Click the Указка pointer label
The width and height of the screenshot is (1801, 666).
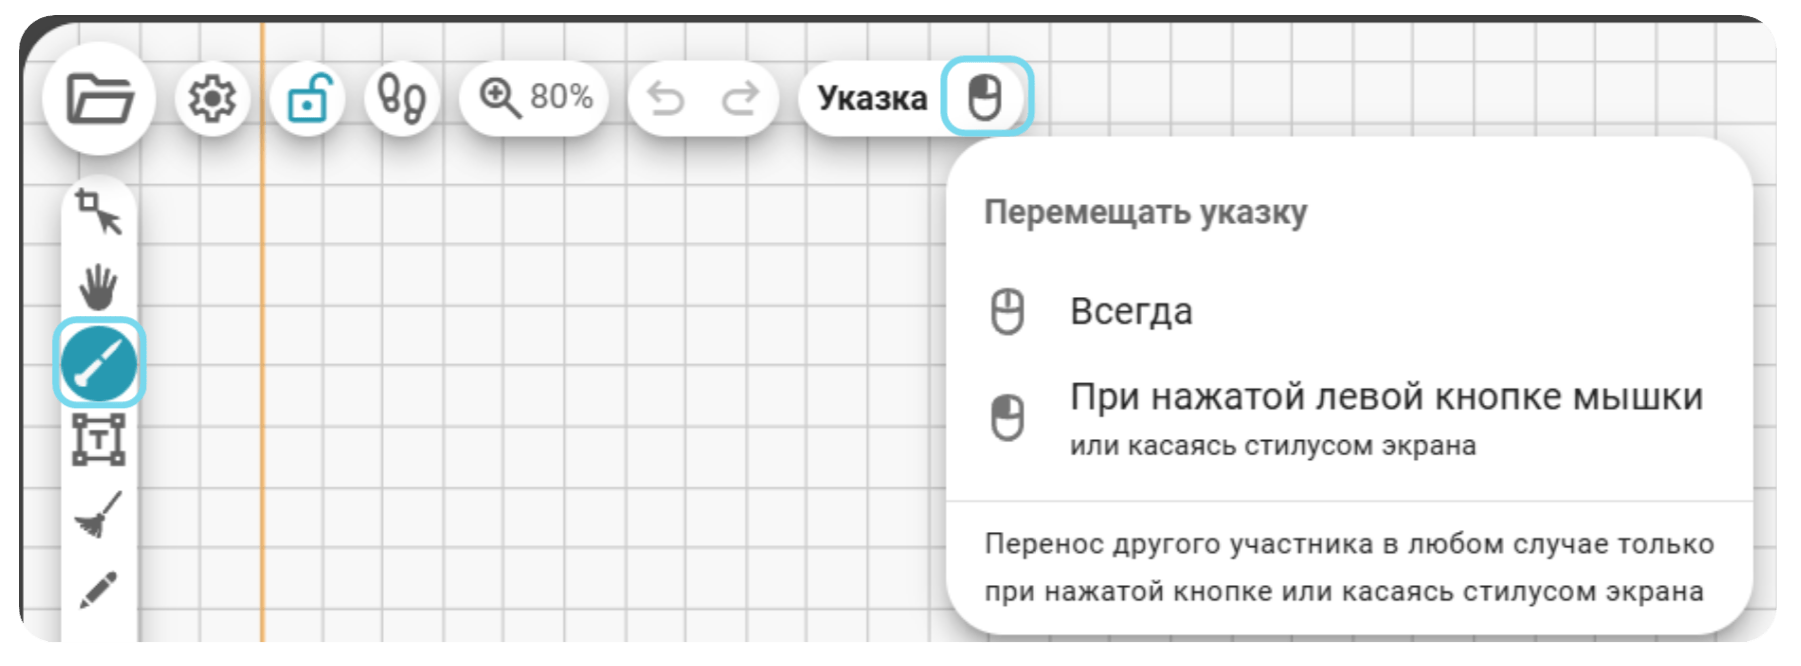tap(872, 98)
